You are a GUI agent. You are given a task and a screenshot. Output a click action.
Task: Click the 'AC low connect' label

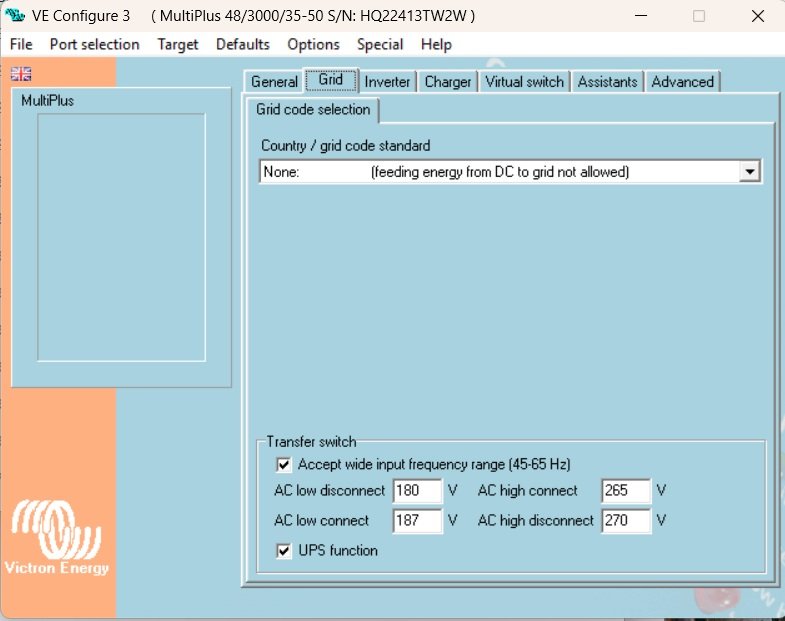pyautogui.click(x=321, y=520)
